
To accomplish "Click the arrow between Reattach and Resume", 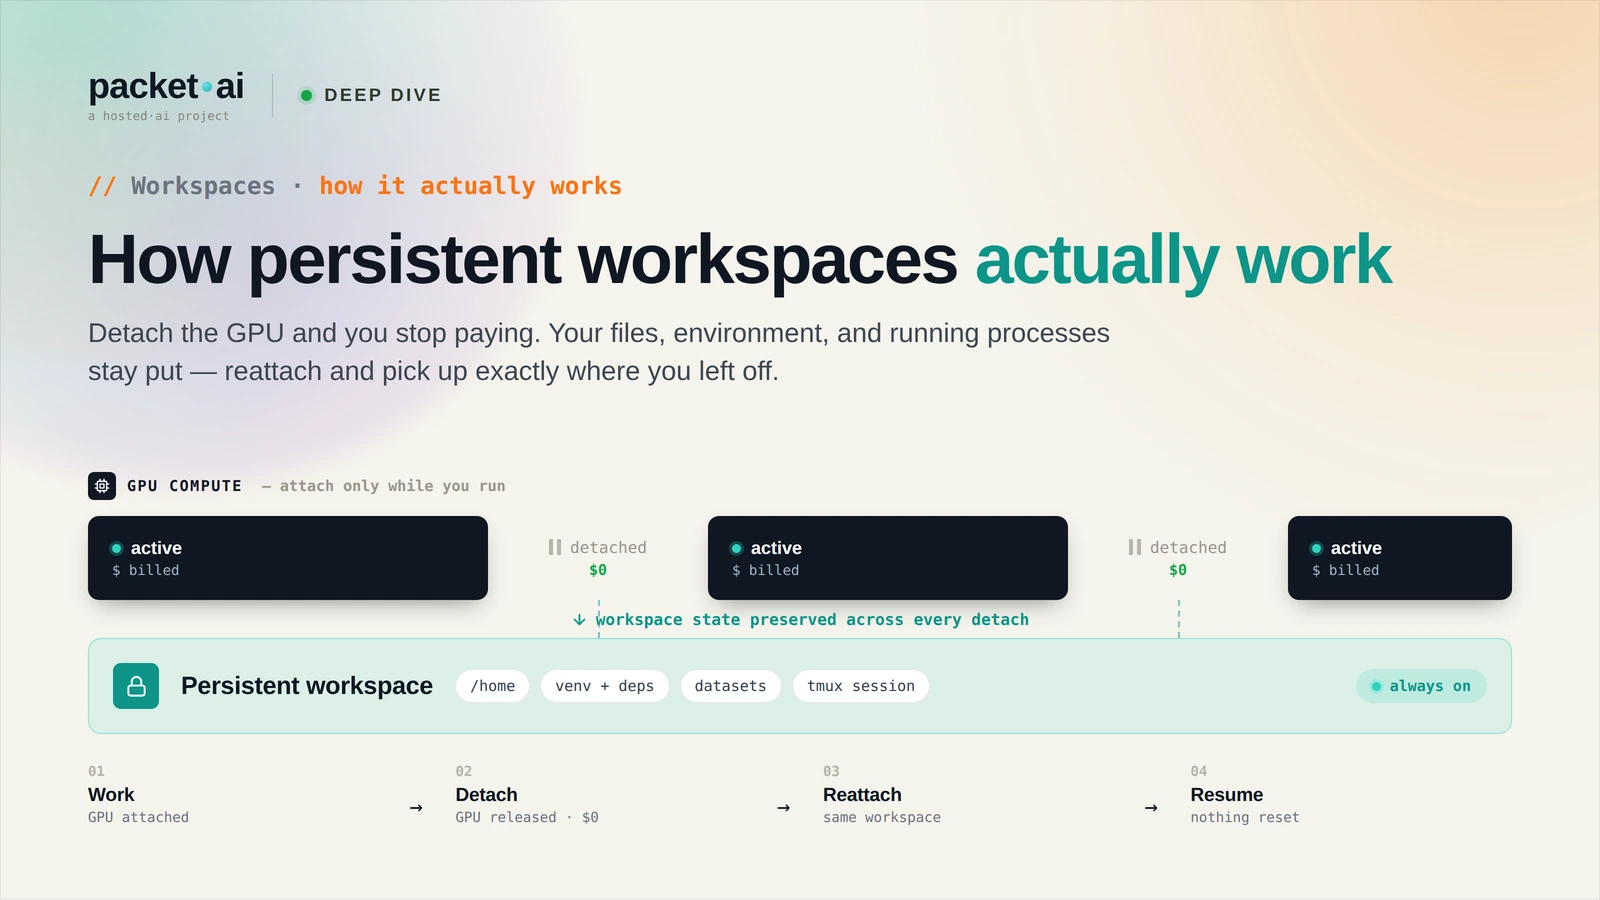I will point(1151,808).
